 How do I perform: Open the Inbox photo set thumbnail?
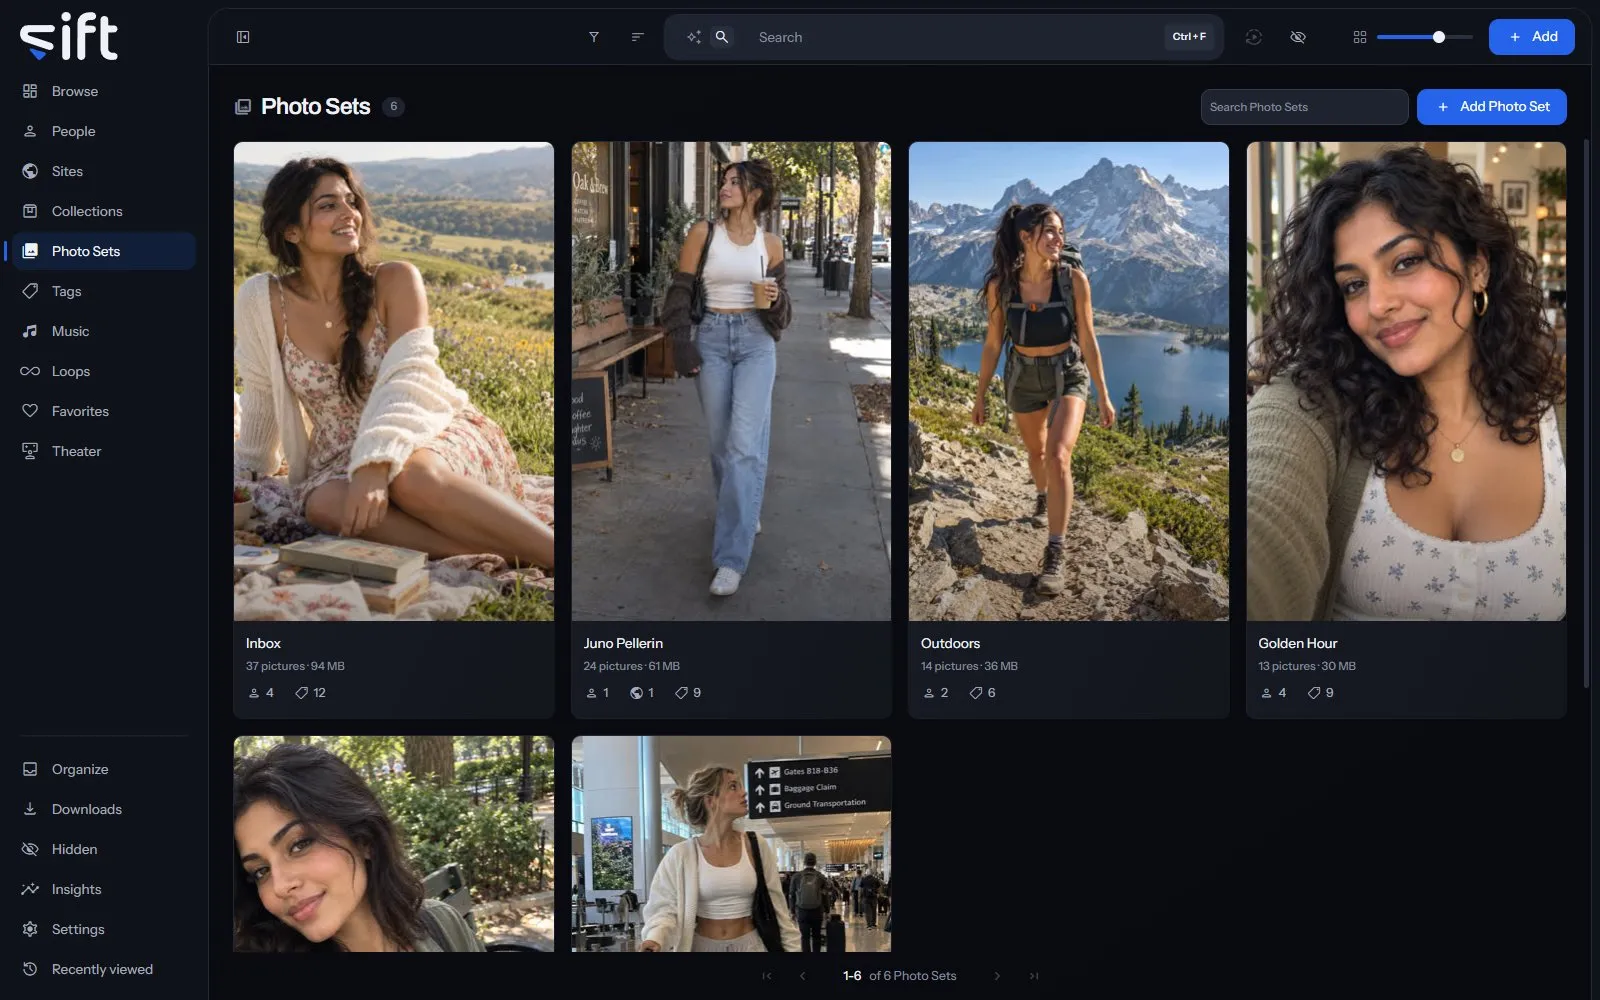394,381
